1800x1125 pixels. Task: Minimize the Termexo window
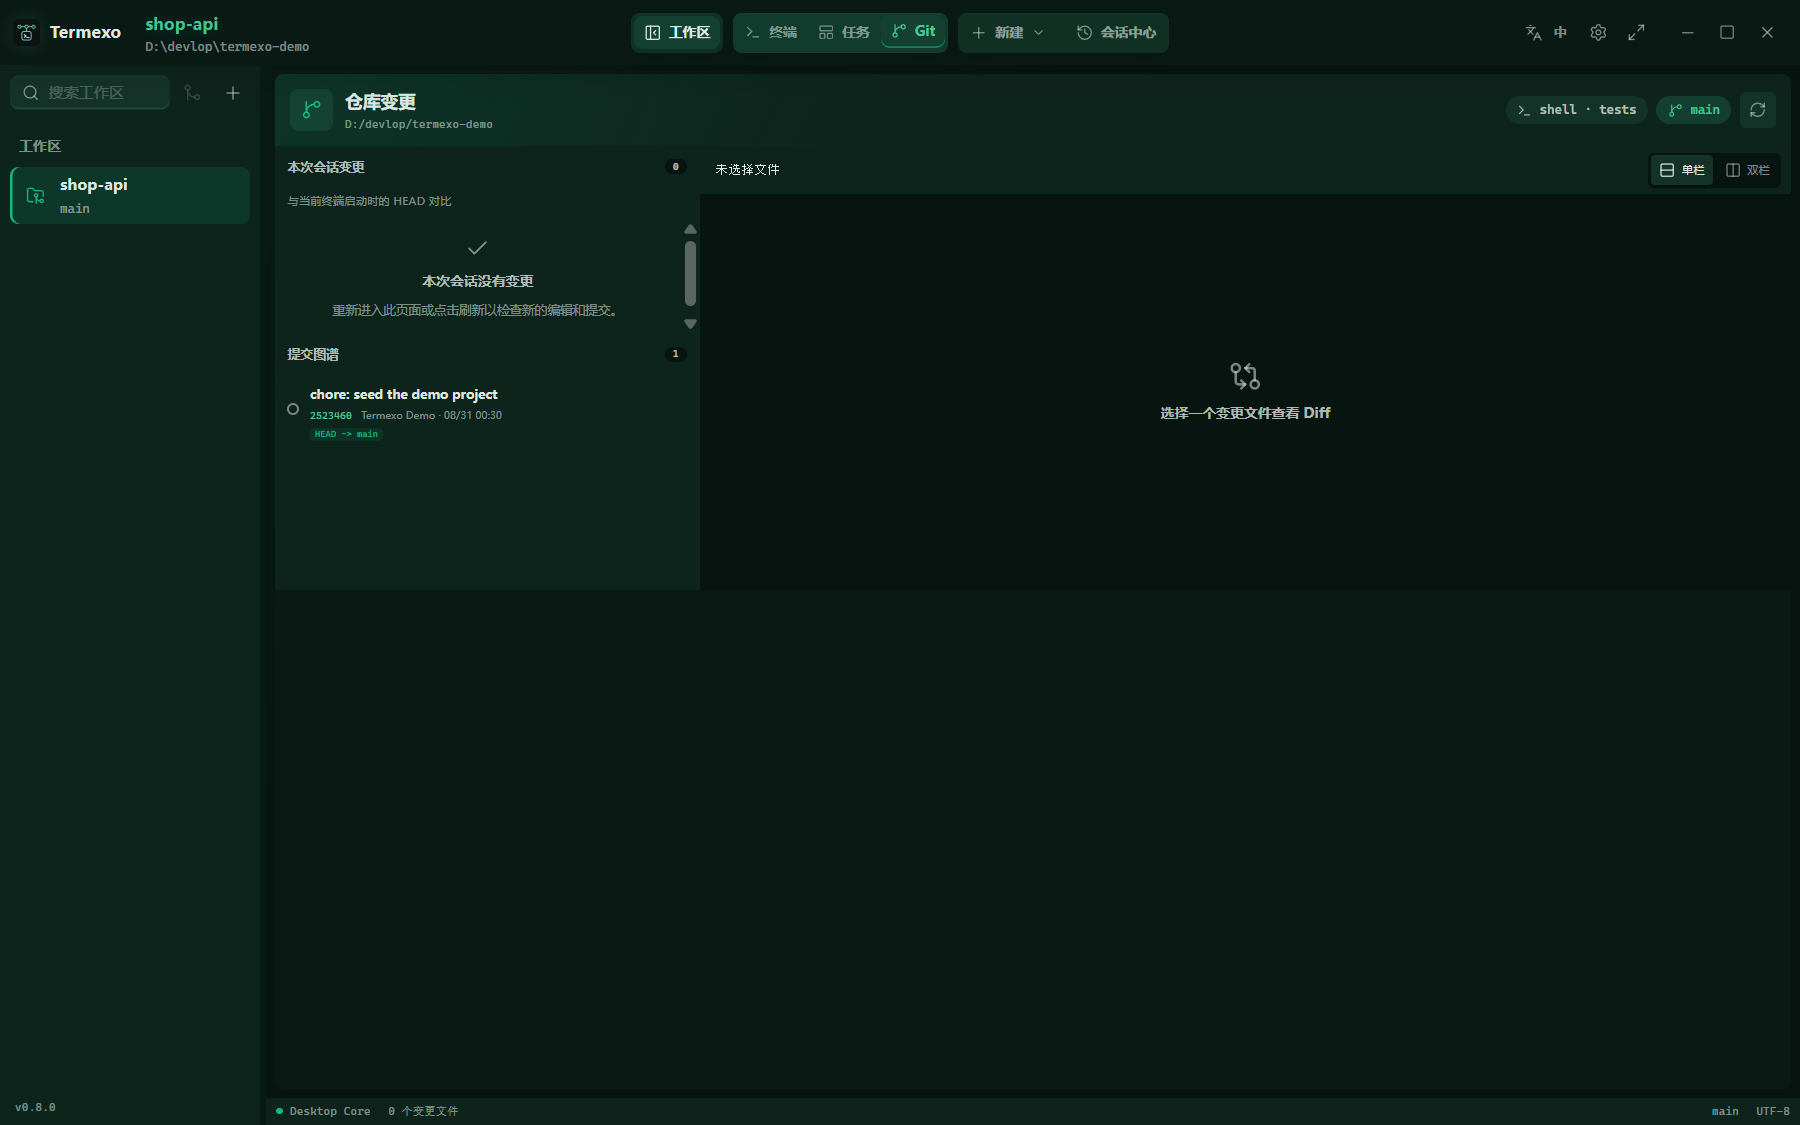[x=1687, y=32]
